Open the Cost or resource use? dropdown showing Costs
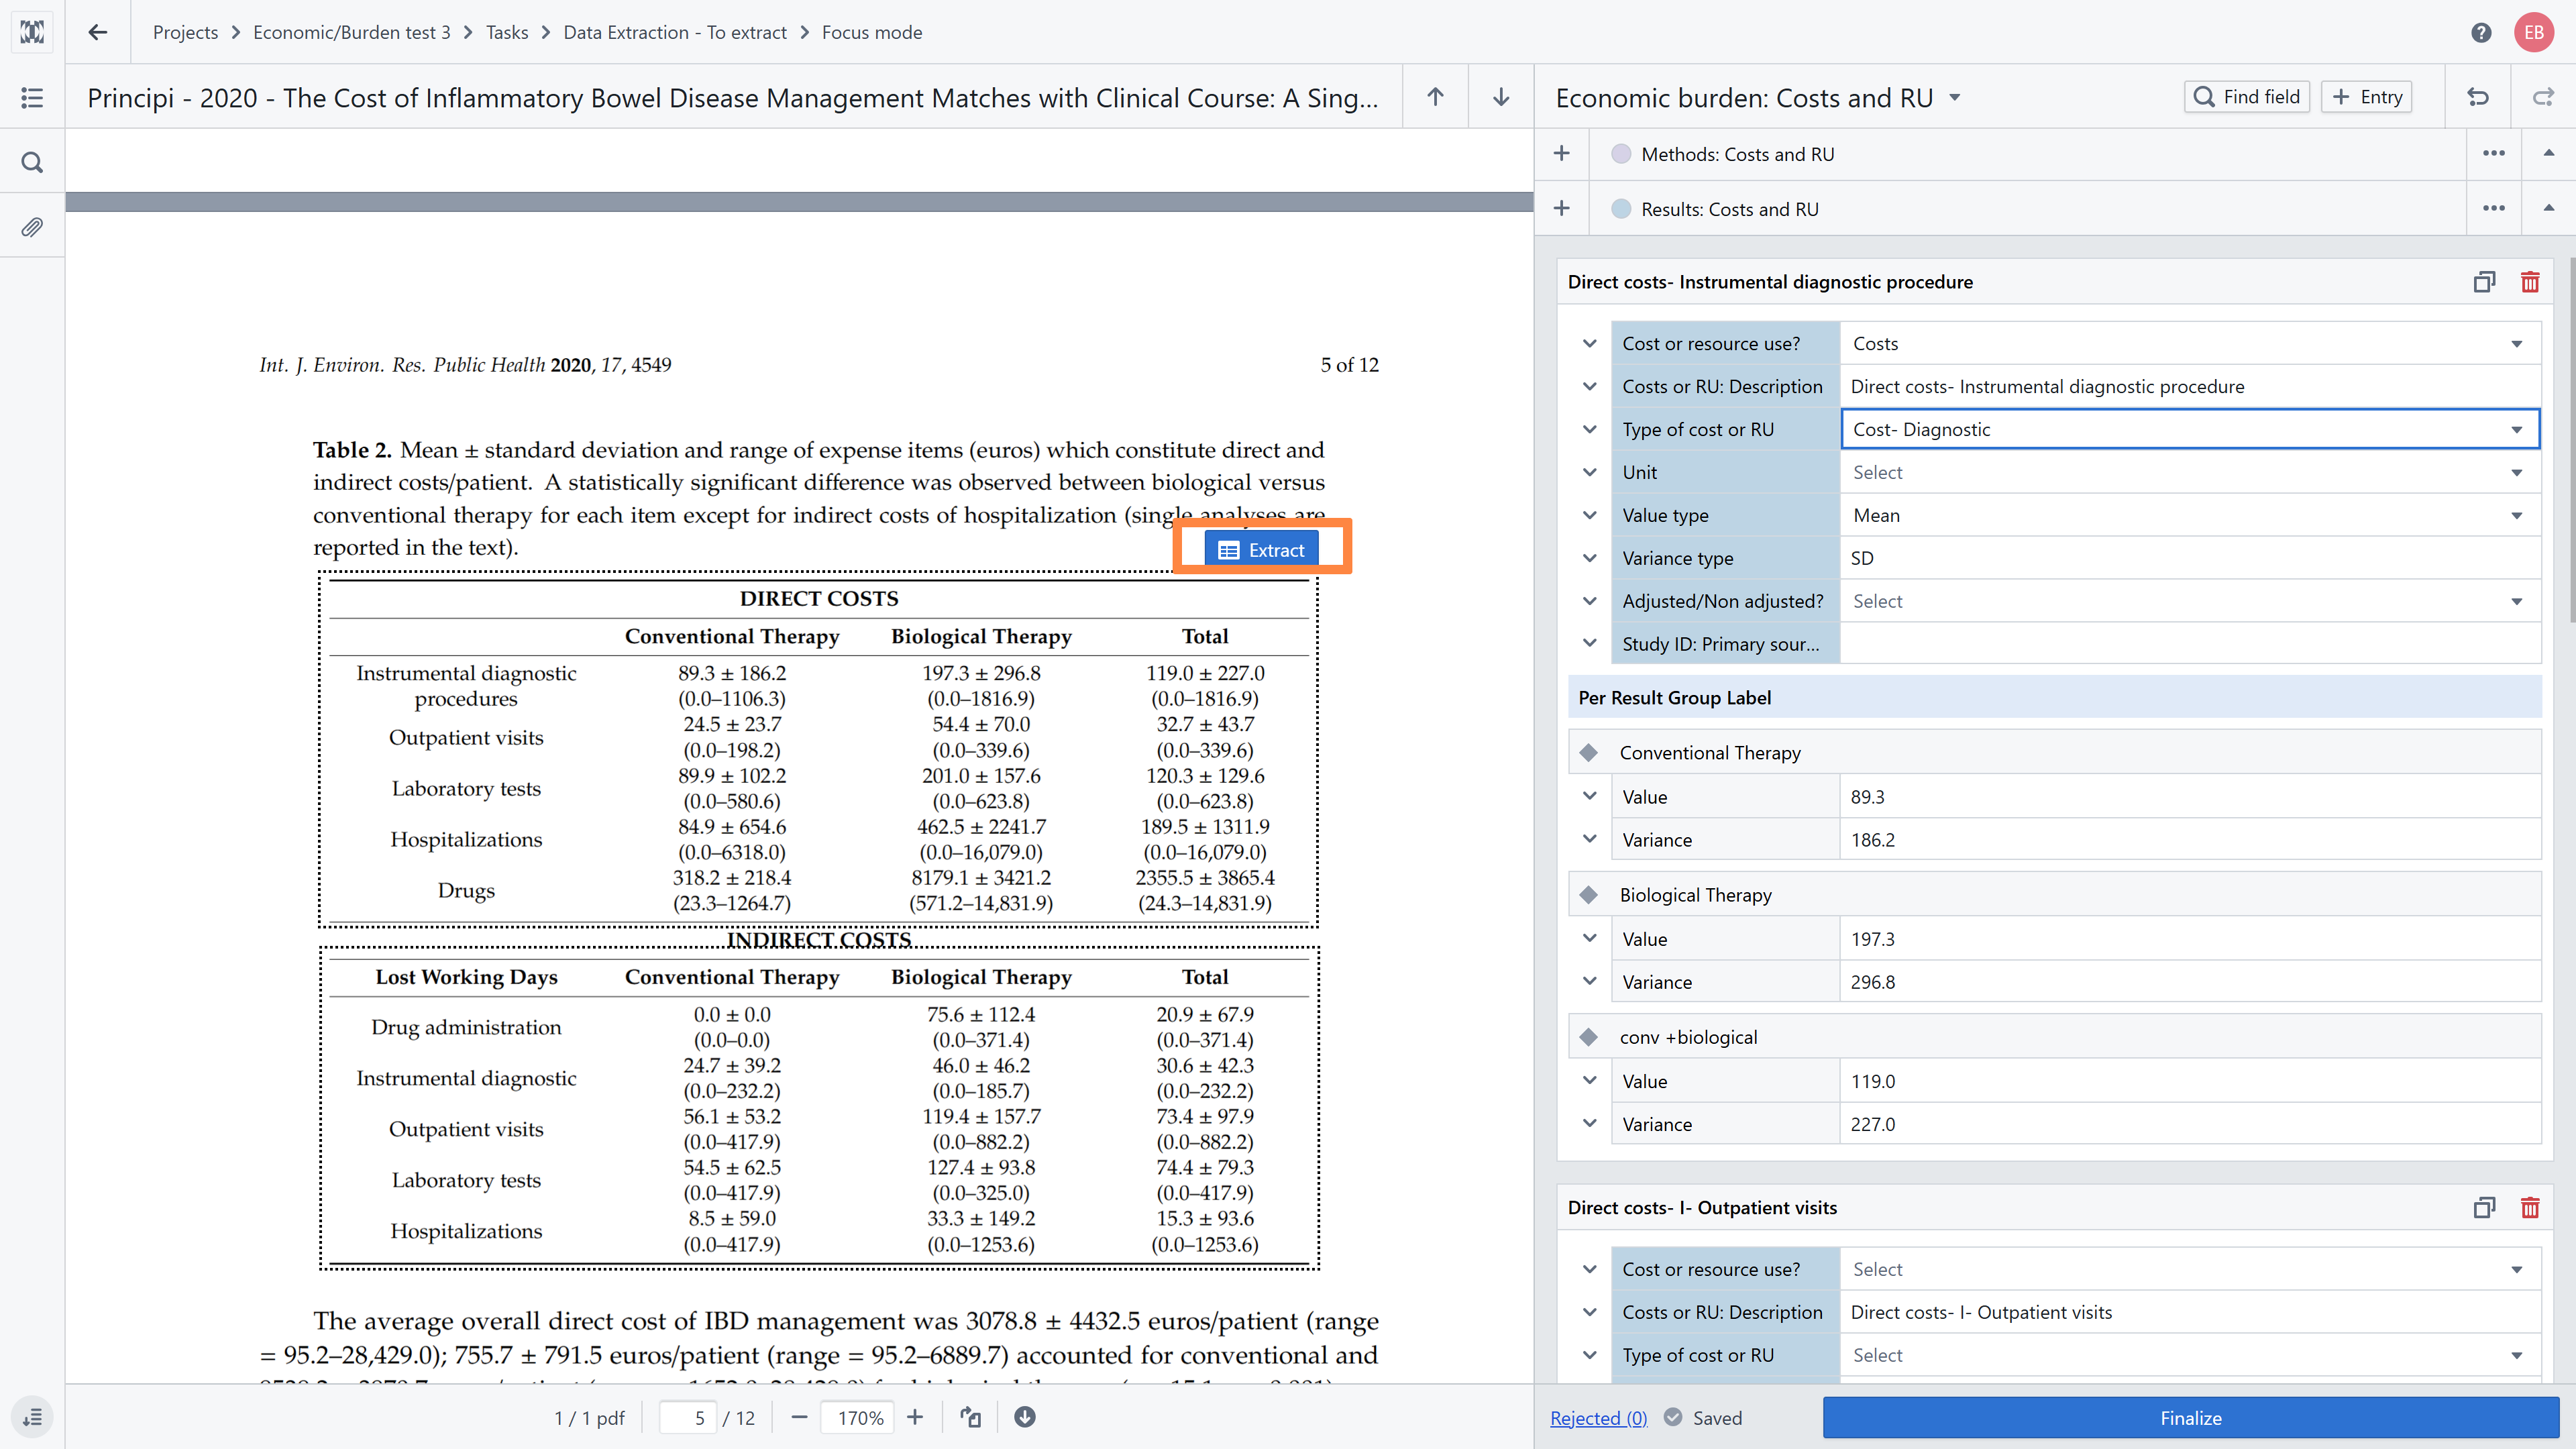Screen dimensions: 2576x1449 [x=2189, y=343]
